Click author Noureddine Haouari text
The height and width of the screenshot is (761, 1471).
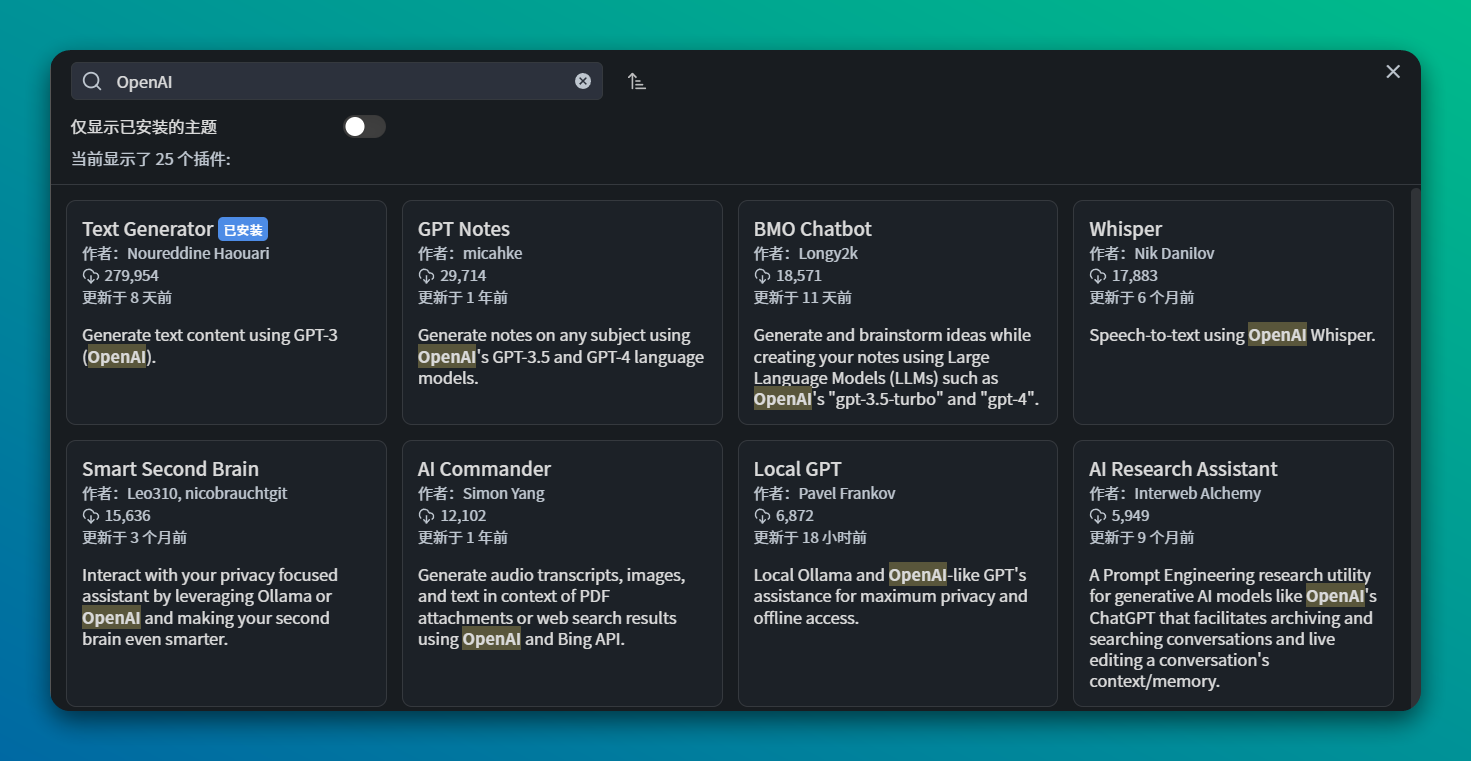198,254
